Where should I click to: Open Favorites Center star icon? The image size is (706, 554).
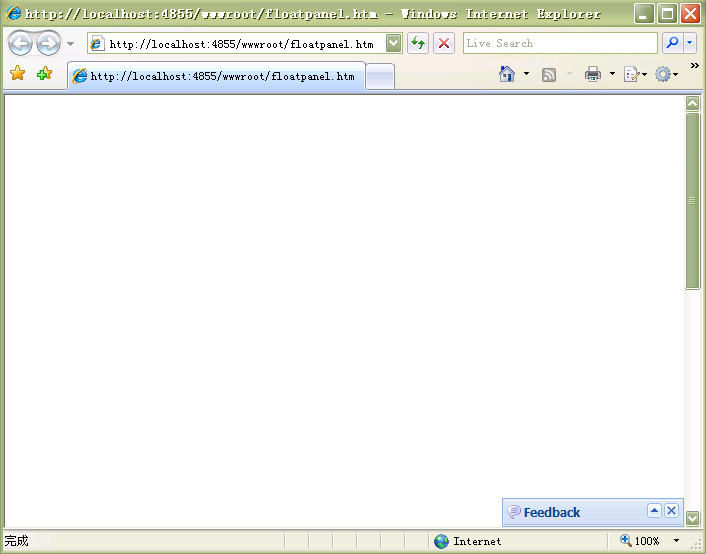18,73
